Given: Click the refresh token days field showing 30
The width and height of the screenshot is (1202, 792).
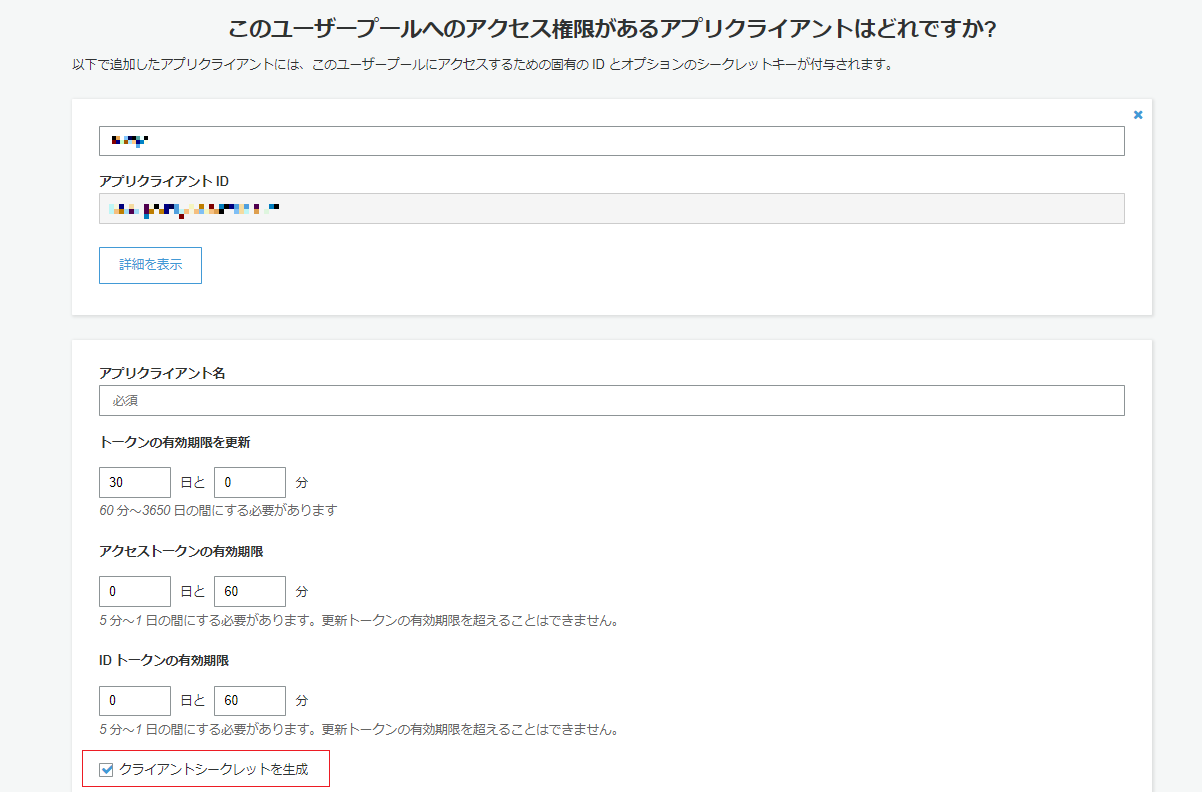Looking at the screenshot, I should click(134, 482).
